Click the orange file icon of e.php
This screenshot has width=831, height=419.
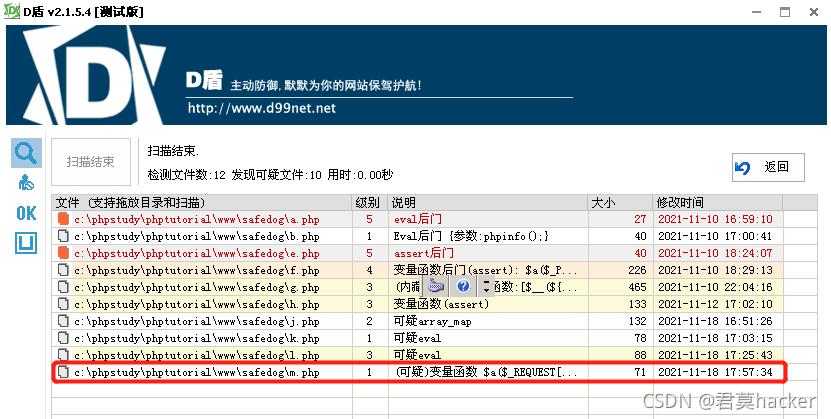point(64,253)
